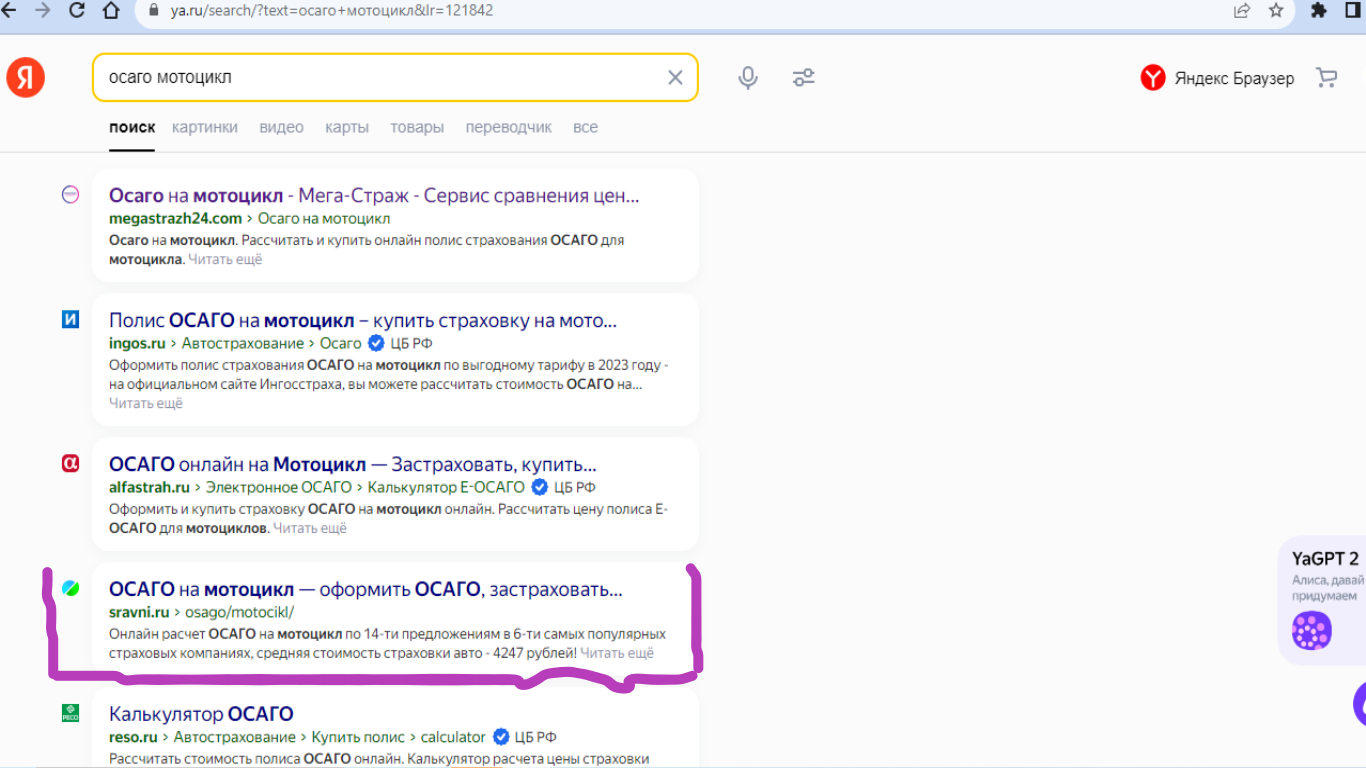Open the все tab
The width and height of the screenshot is (1366, 768).
pyautogui.click(x=585, y=127)
